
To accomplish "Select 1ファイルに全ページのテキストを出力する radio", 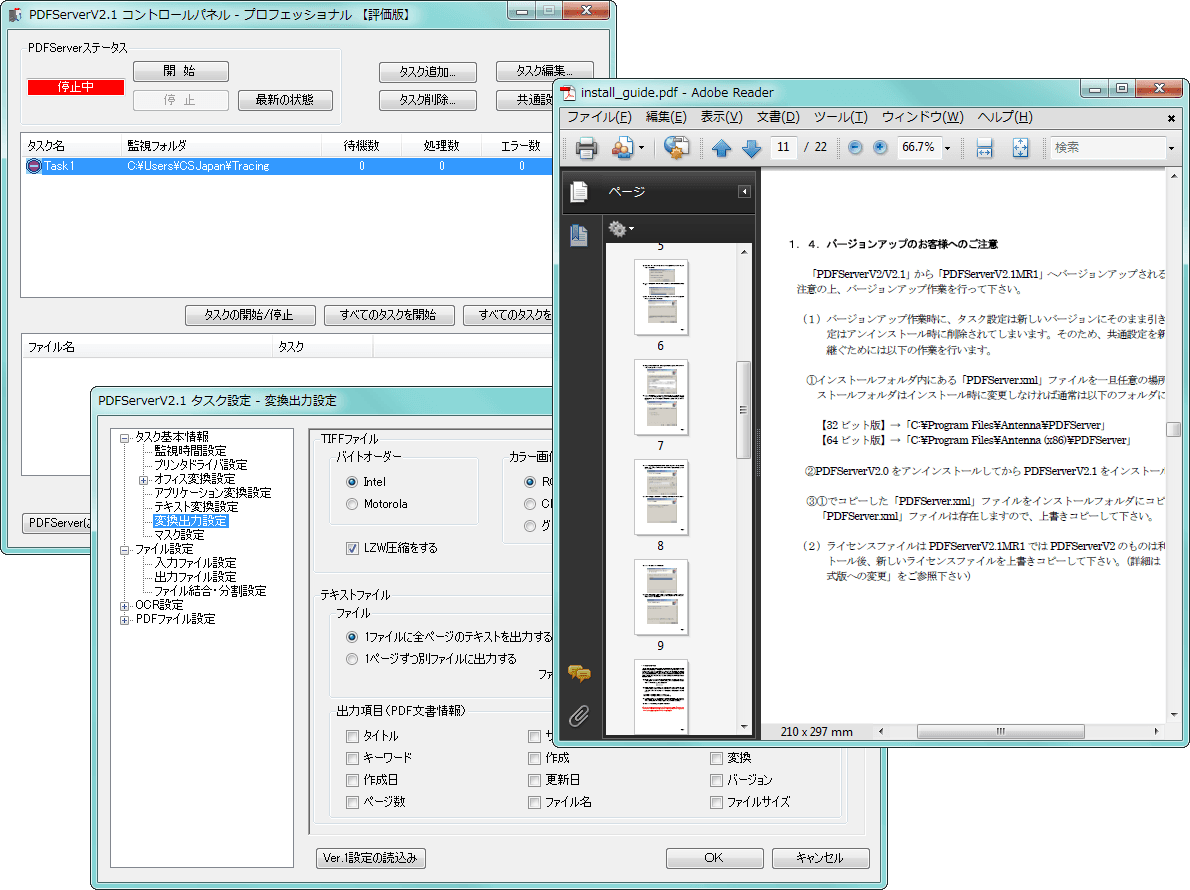I will point(352,637).
